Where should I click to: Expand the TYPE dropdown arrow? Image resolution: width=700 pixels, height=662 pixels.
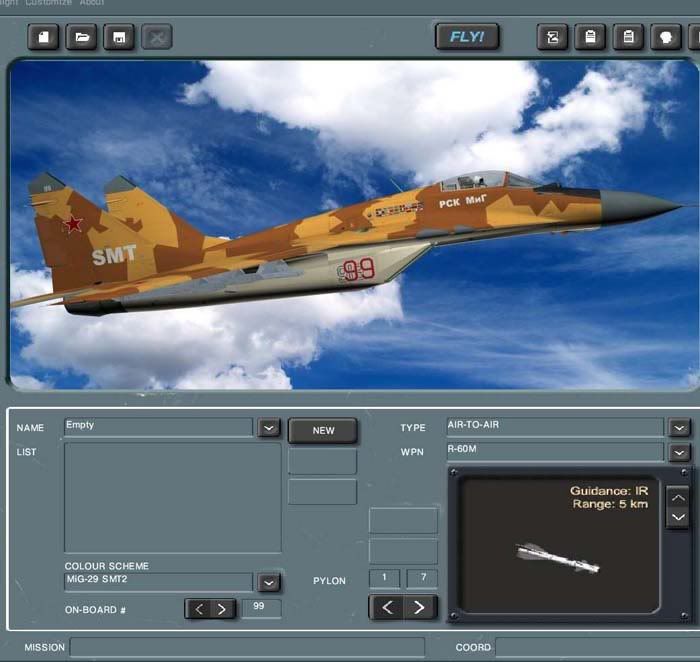(679, 428)
